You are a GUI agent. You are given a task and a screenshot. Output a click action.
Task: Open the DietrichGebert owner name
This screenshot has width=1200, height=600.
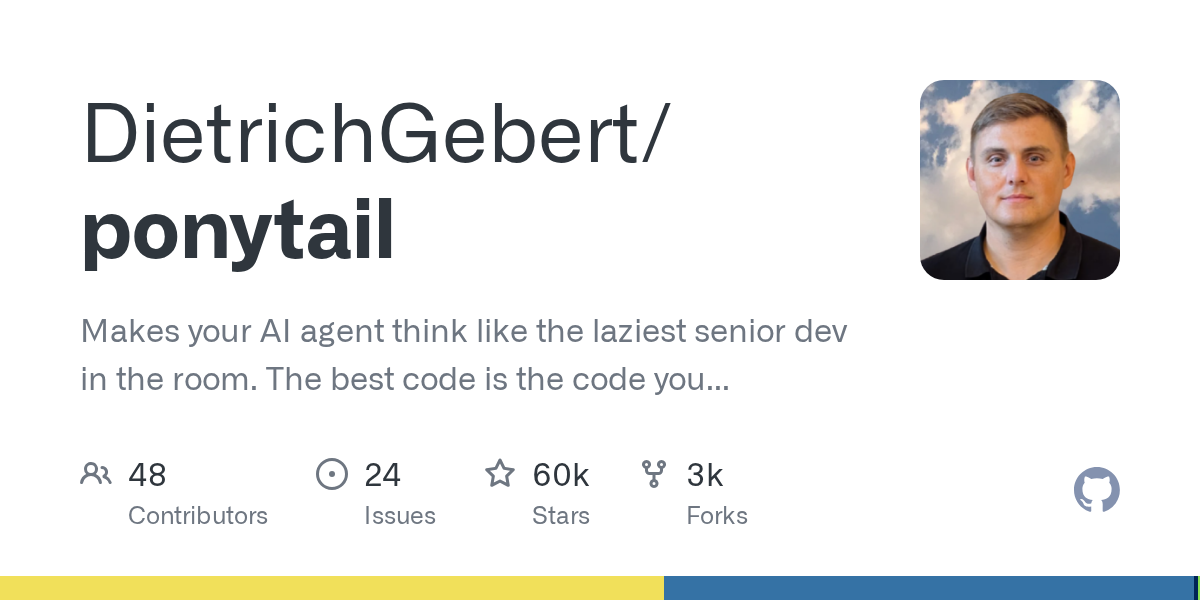point(371,133)
